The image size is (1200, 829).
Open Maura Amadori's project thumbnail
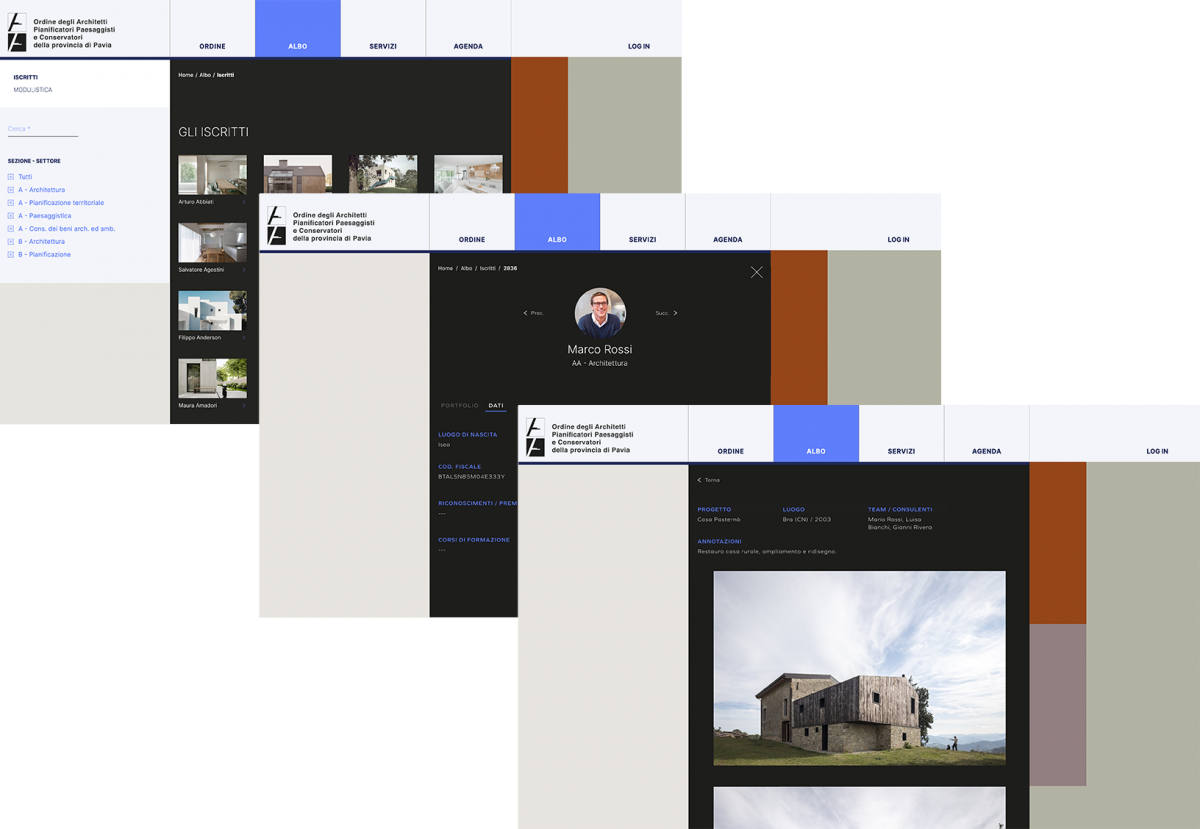coord(212,378)
